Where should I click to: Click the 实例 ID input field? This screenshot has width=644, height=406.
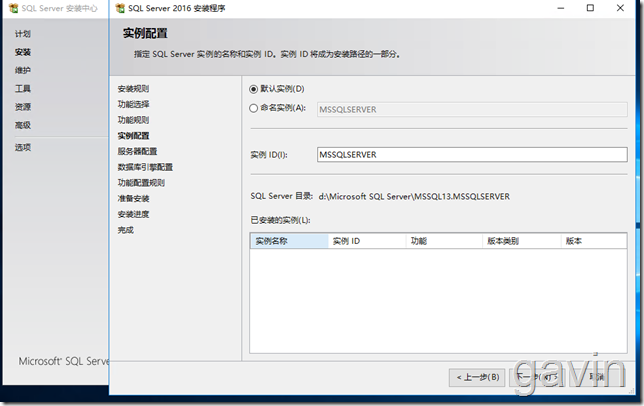[472, 155]
